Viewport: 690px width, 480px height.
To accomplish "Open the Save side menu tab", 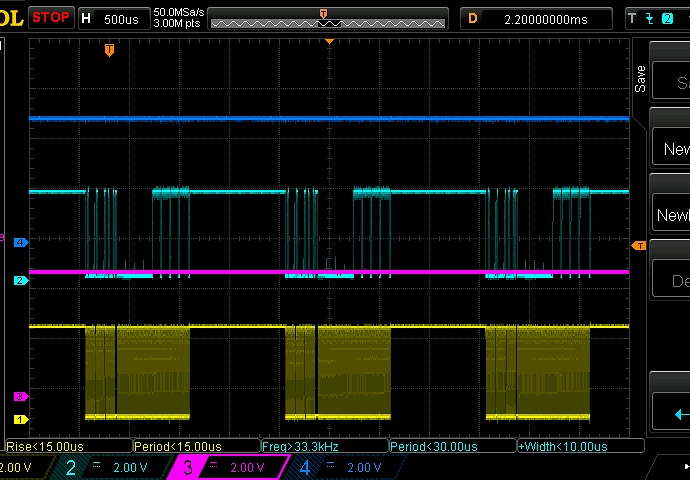I will click(640, 79).
